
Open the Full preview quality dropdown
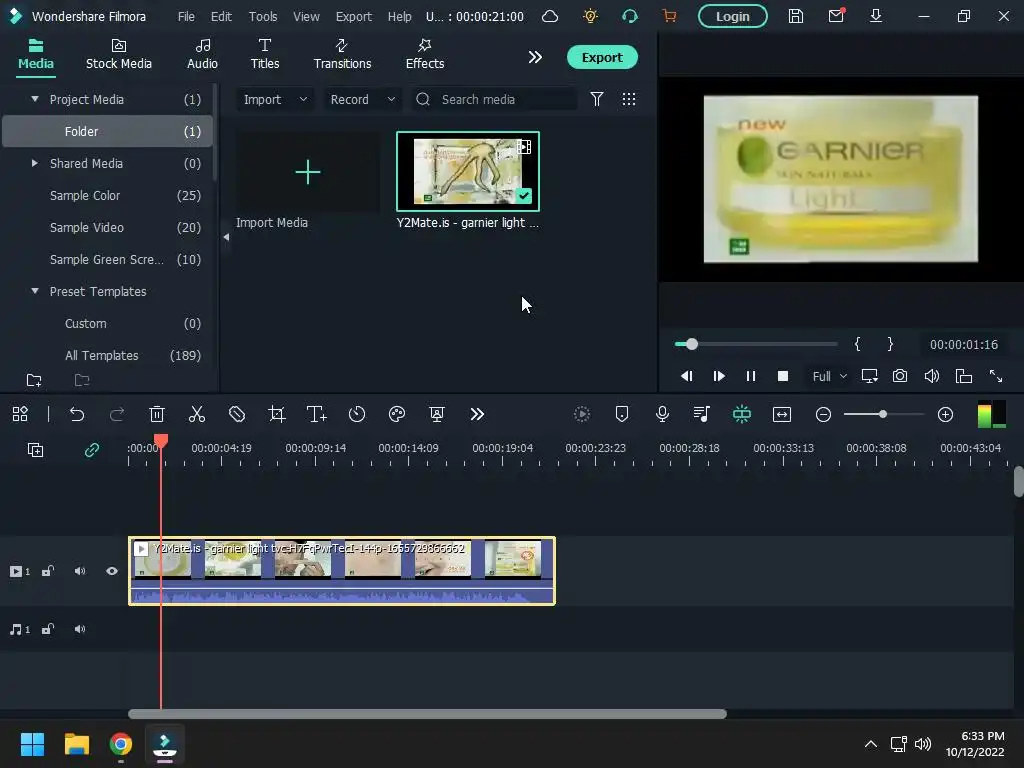click(829, 376)
